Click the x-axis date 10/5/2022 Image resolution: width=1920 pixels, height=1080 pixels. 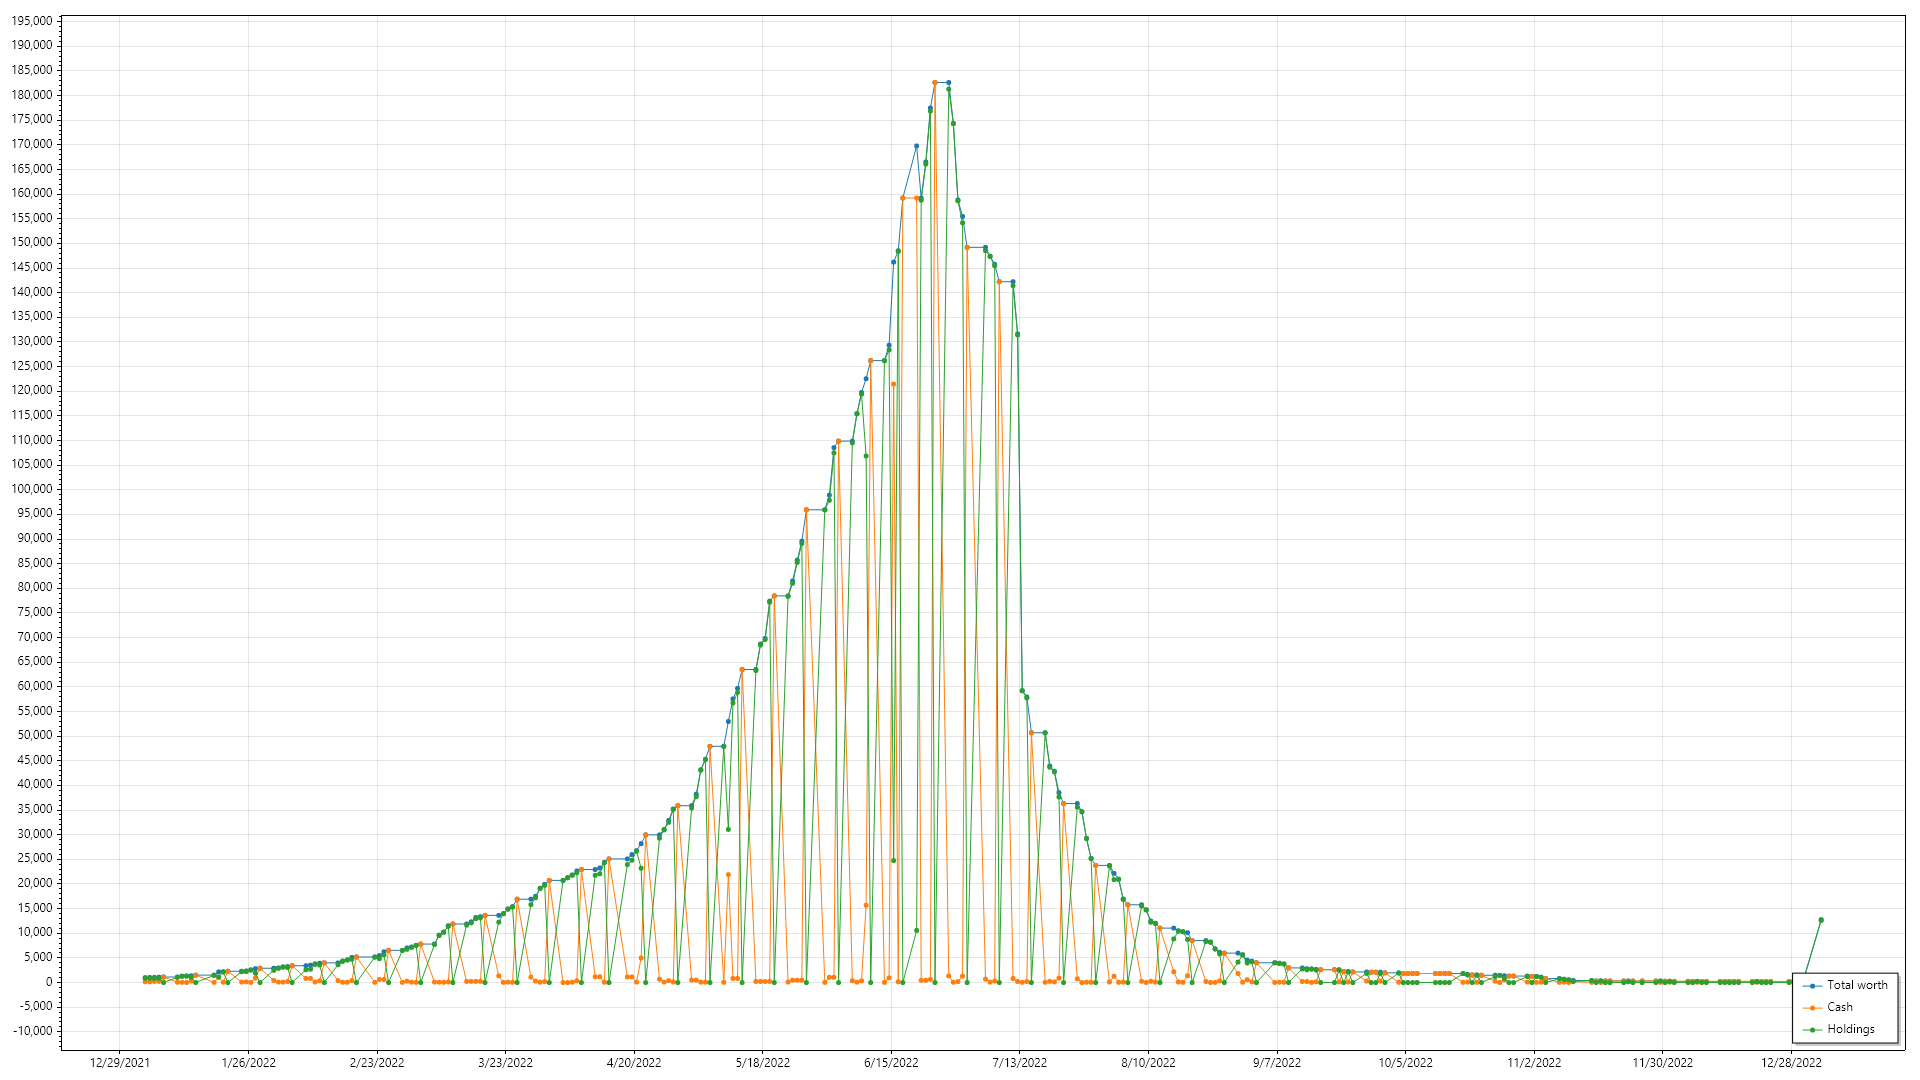click(x=1406, y=1063)
